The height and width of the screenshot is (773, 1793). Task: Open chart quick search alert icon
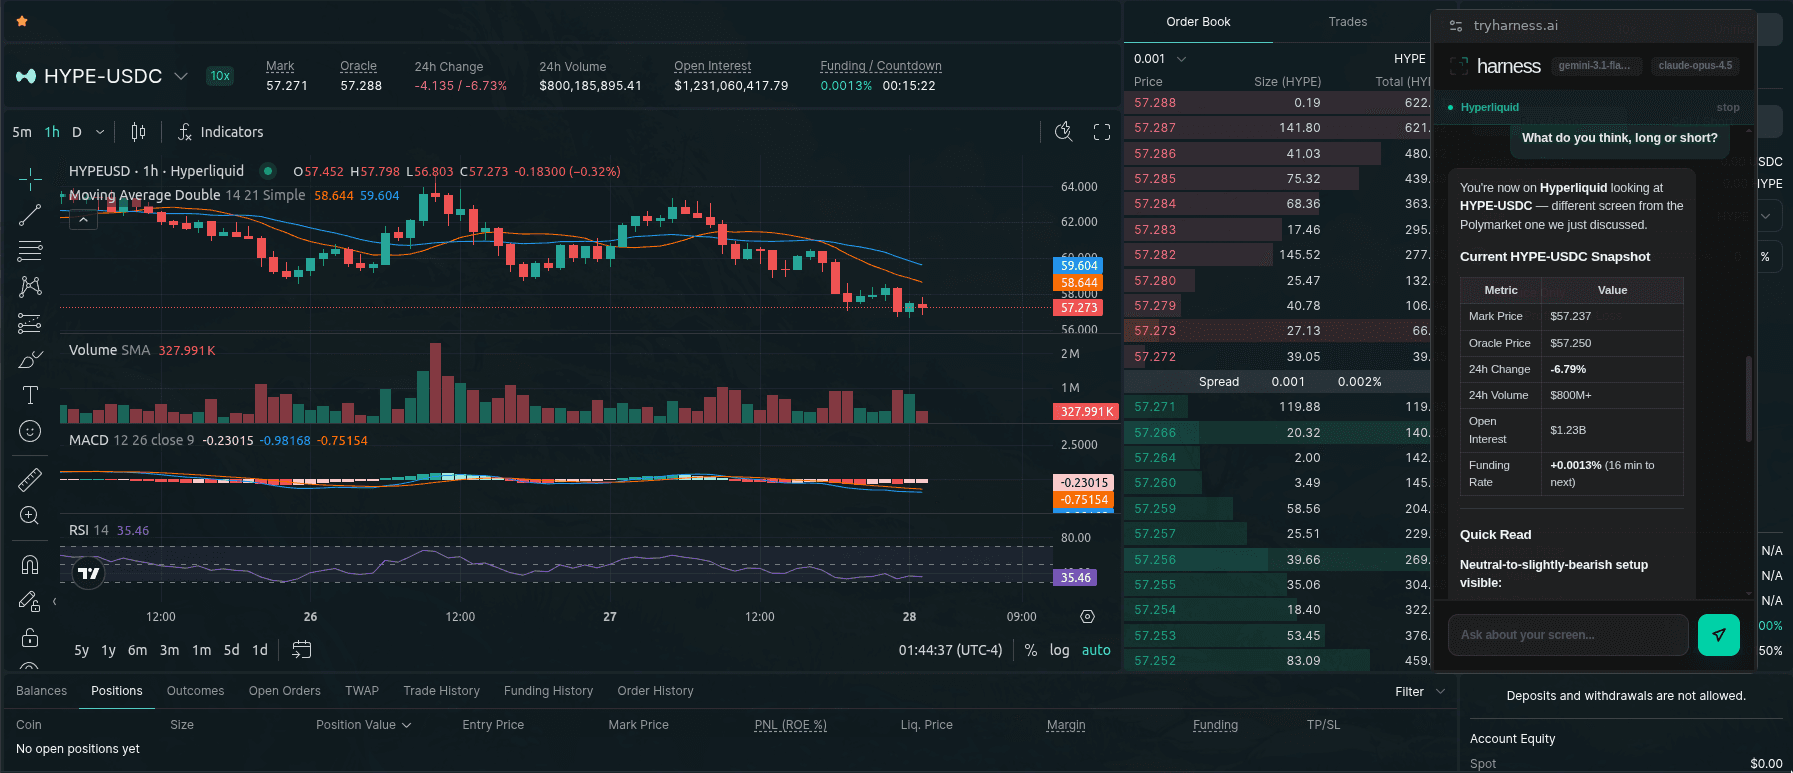click(x=1064, y=131)
